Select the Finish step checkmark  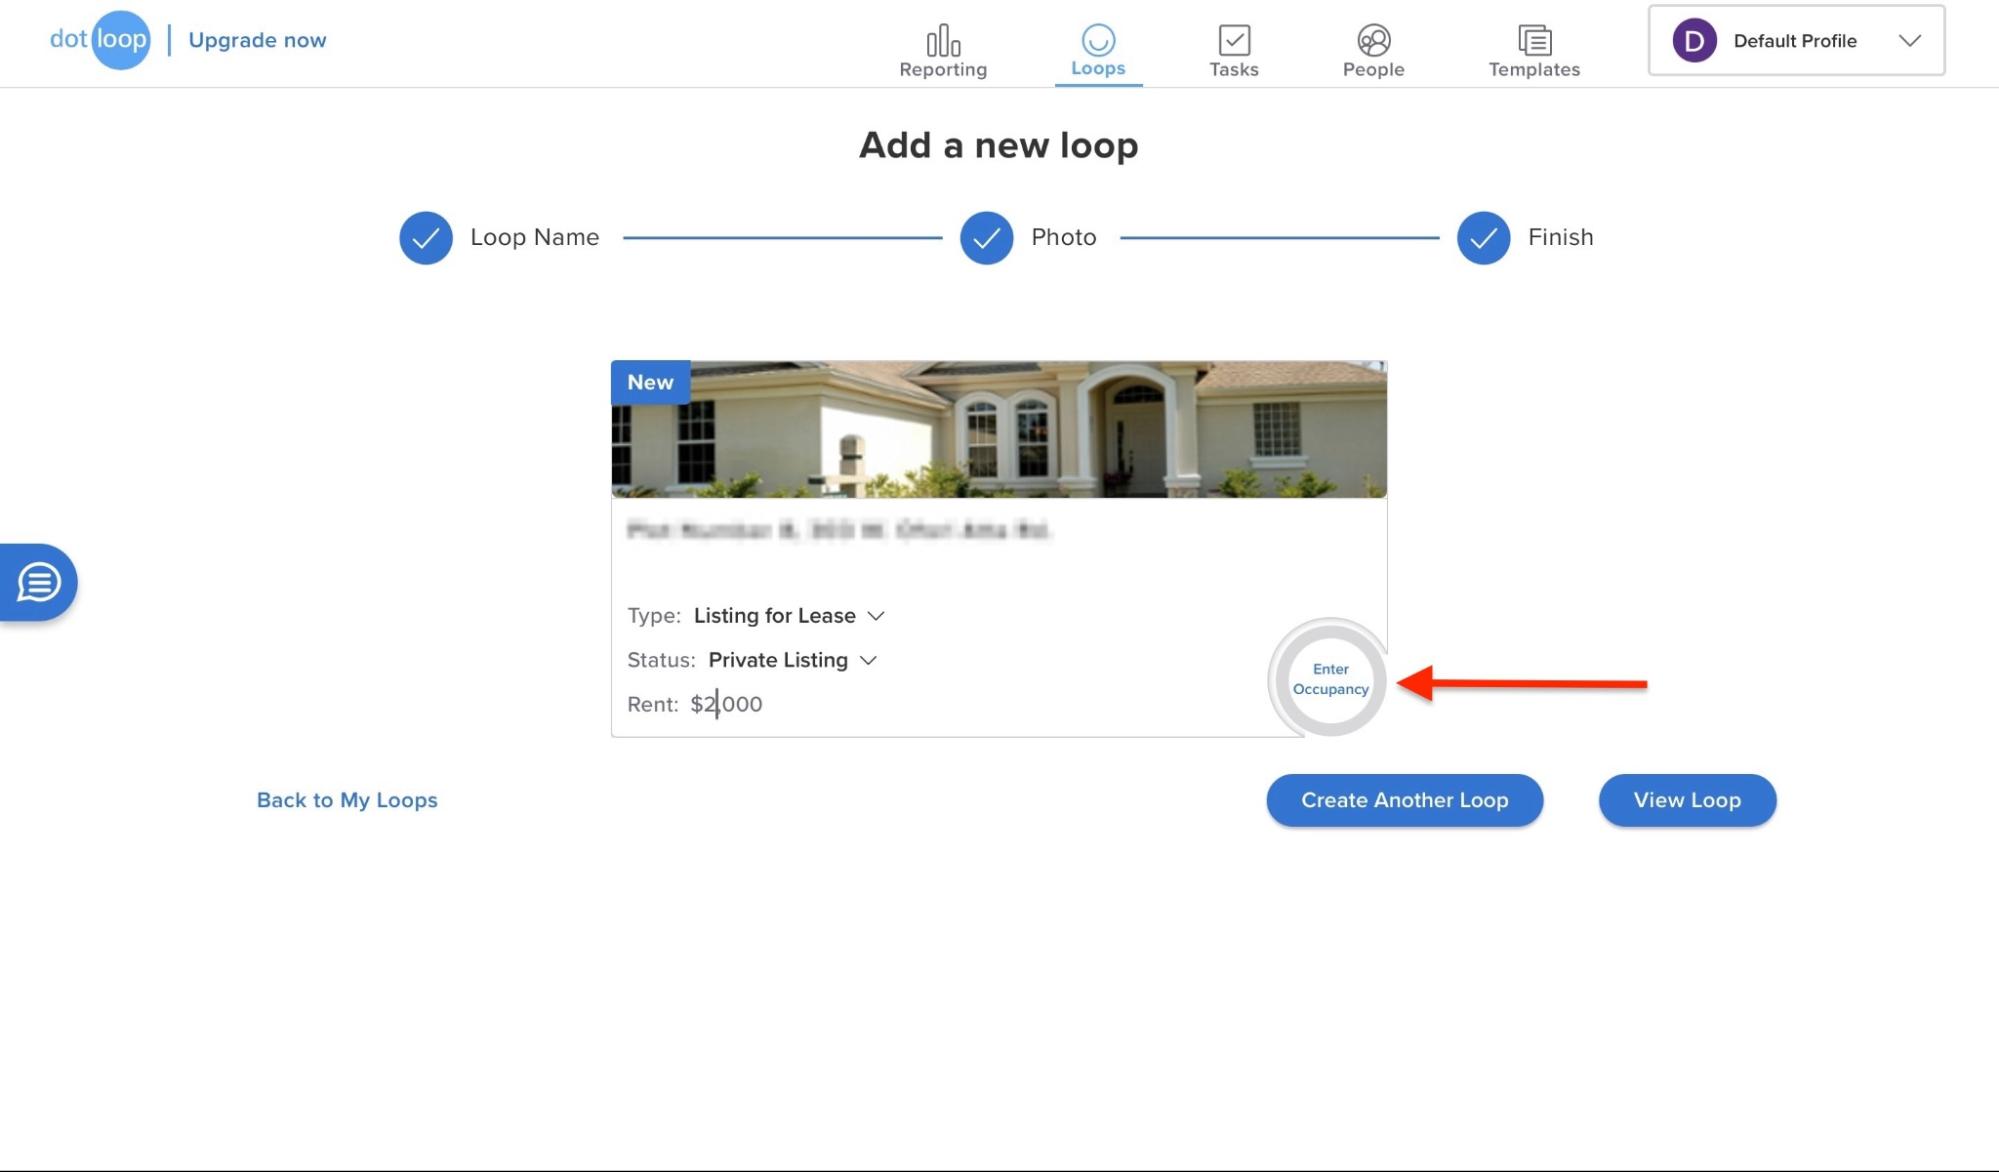1482,238
